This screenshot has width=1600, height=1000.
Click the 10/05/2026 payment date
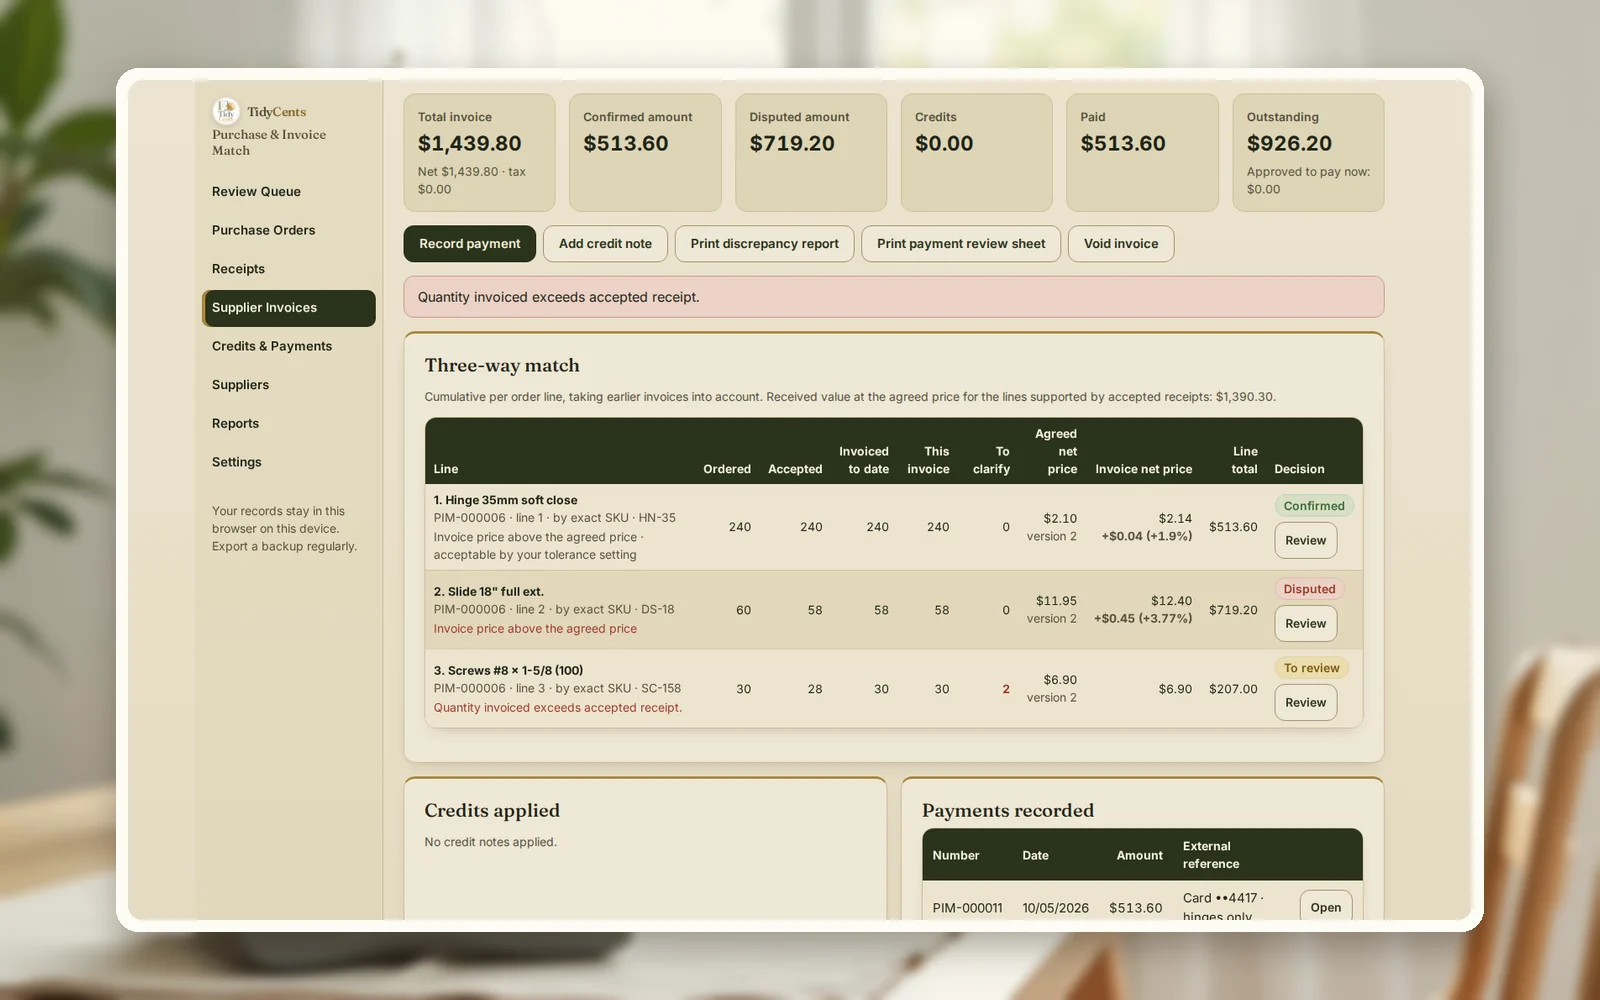tap(1055, 908)
